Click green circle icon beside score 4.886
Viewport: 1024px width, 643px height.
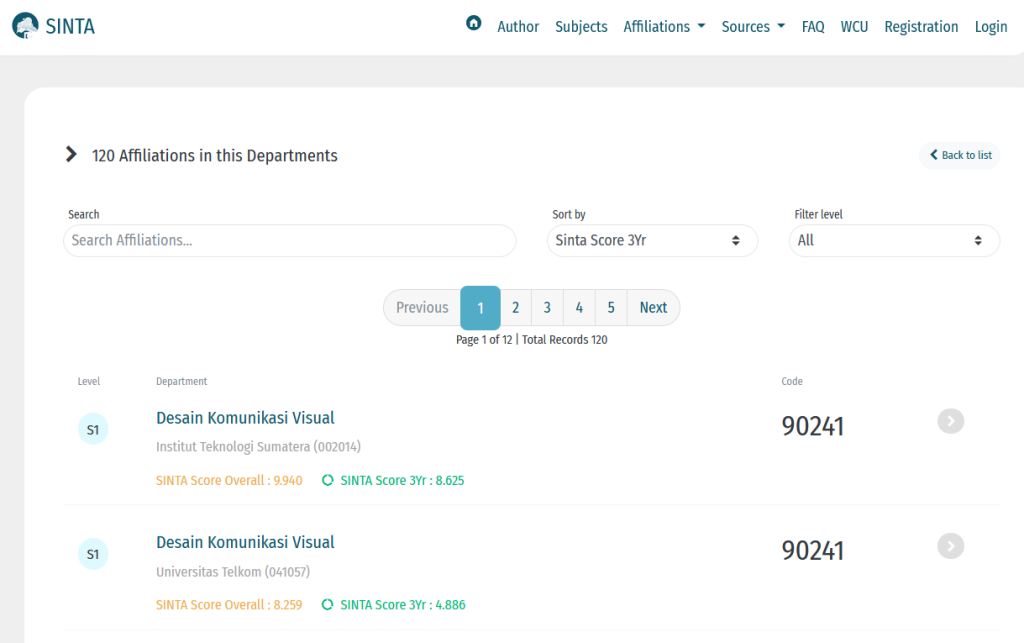point(328,605)
